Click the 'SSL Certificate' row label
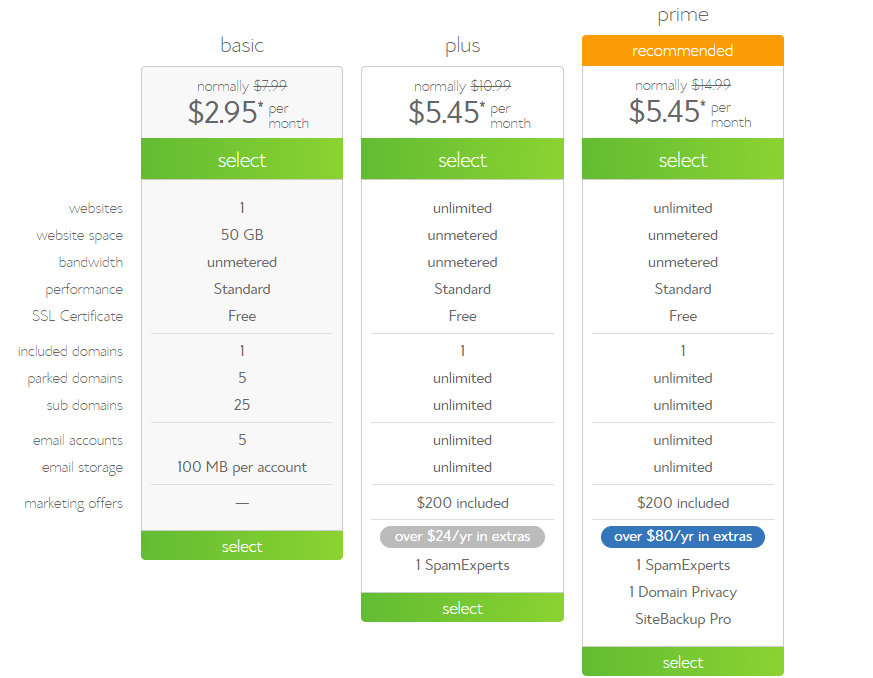The height and width of the screenshot is (678, 873). (x=77, y=316)
